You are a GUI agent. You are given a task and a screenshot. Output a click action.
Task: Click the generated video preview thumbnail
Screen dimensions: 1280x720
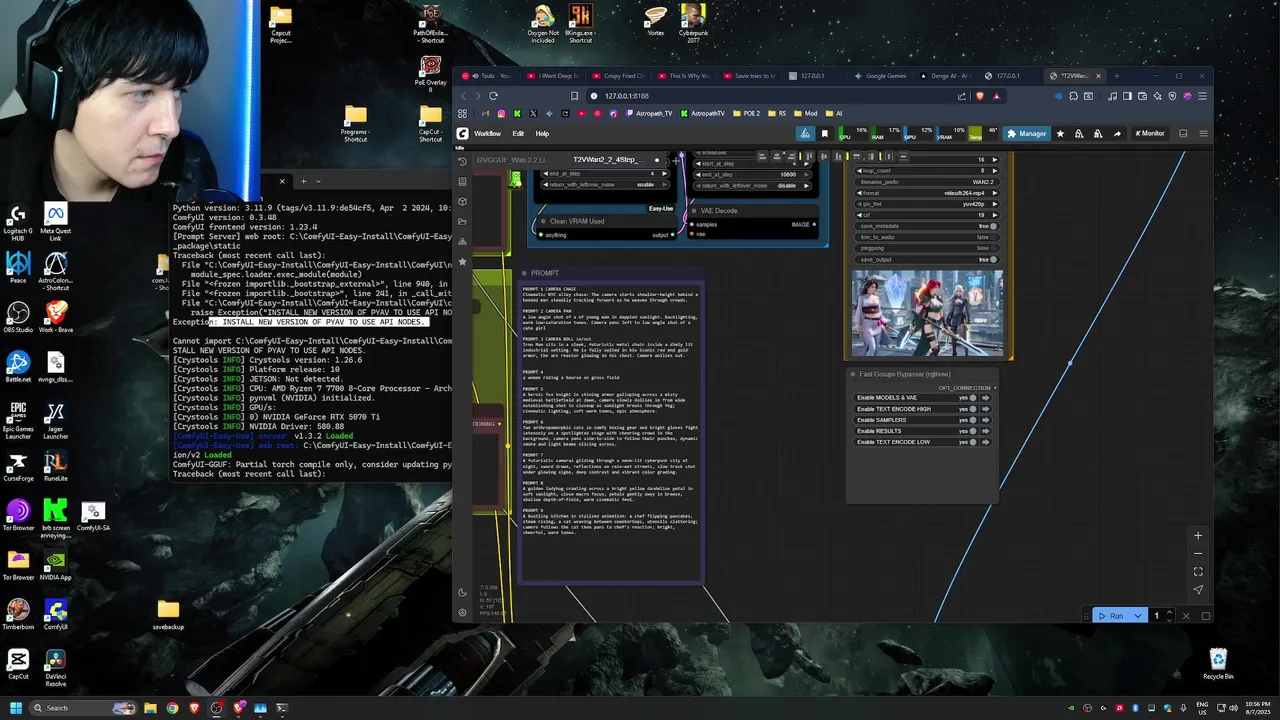(x=927, y=313)
